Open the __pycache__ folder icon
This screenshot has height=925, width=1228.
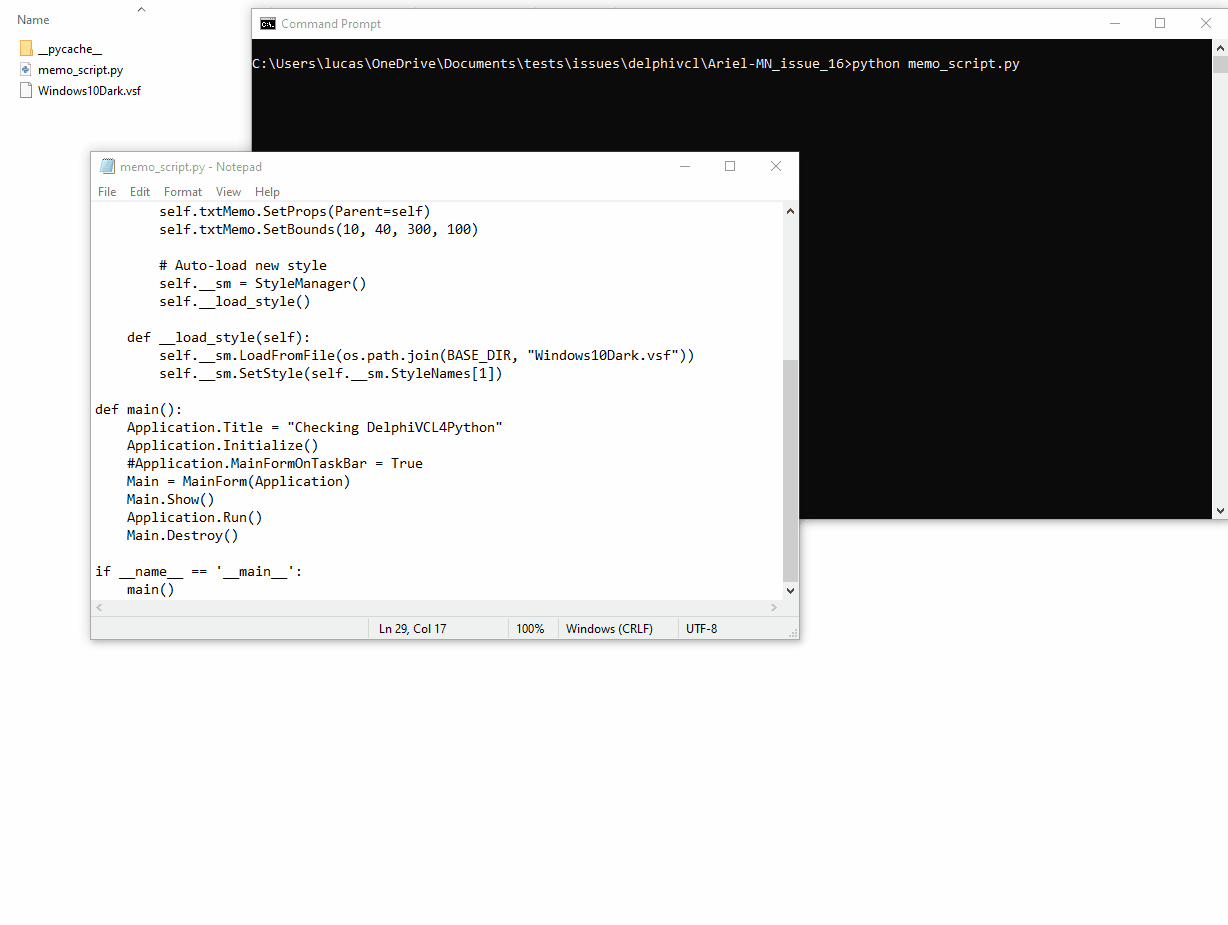click(24, 47)
